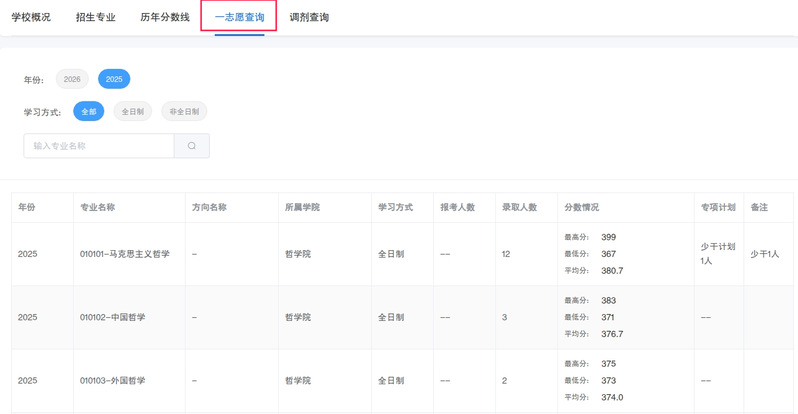
Task: Click the 010102-中国哲学 major cell
Action: (113, 317)
